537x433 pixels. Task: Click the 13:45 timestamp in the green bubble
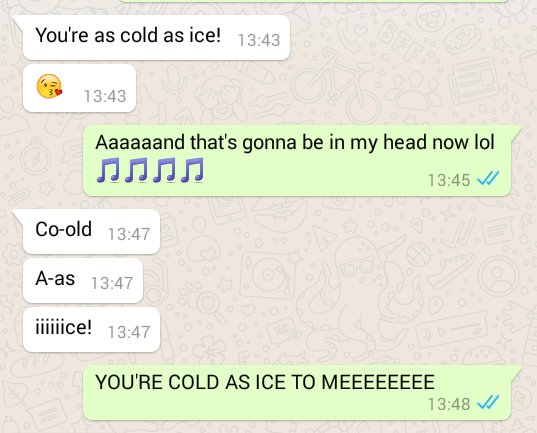coord(449,180)
